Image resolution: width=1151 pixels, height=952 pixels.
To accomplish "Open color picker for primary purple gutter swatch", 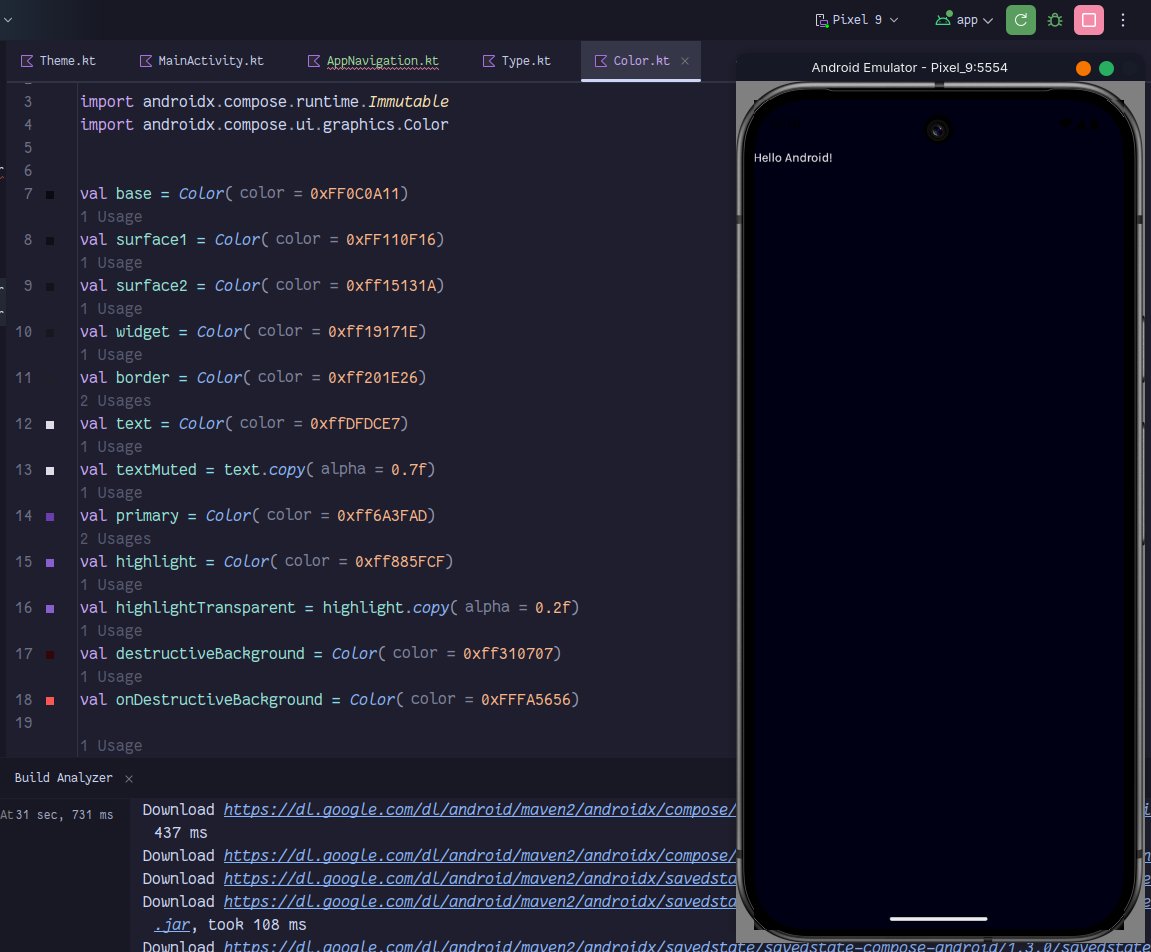I will point(50,517).
